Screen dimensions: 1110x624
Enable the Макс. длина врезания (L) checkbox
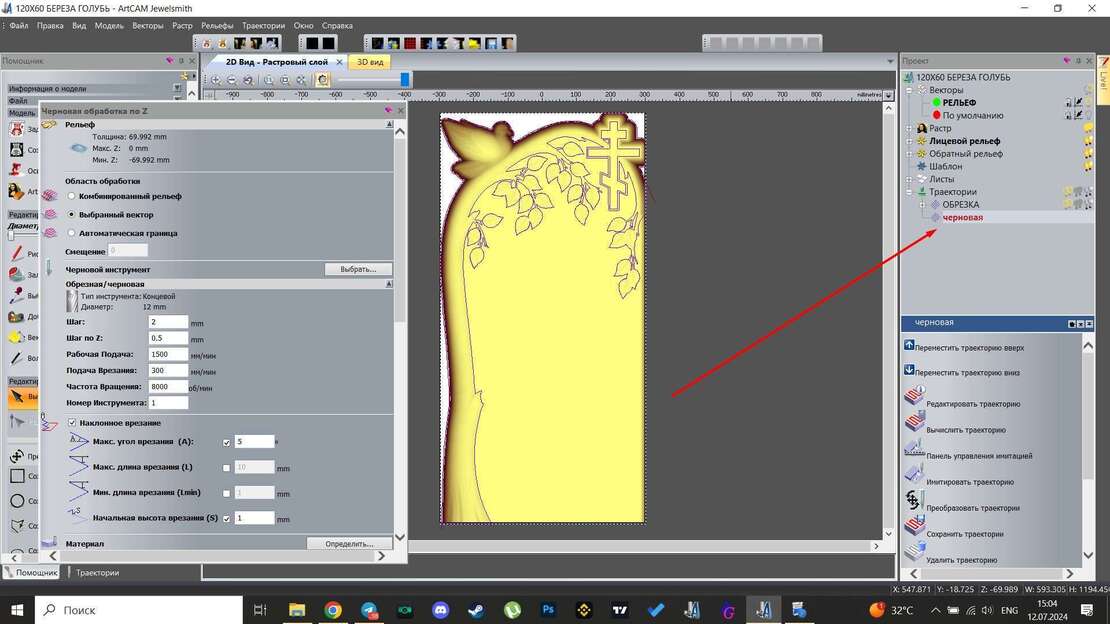[226, 466]
